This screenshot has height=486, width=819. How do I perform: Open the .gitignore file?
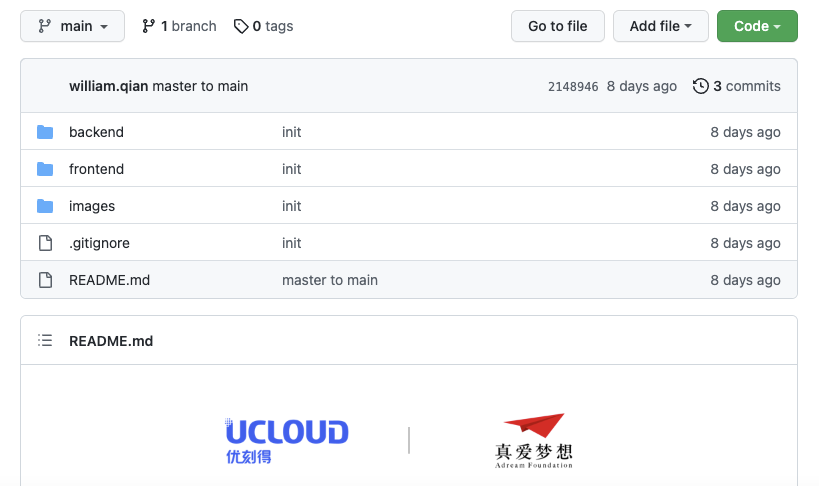[99, 243]
